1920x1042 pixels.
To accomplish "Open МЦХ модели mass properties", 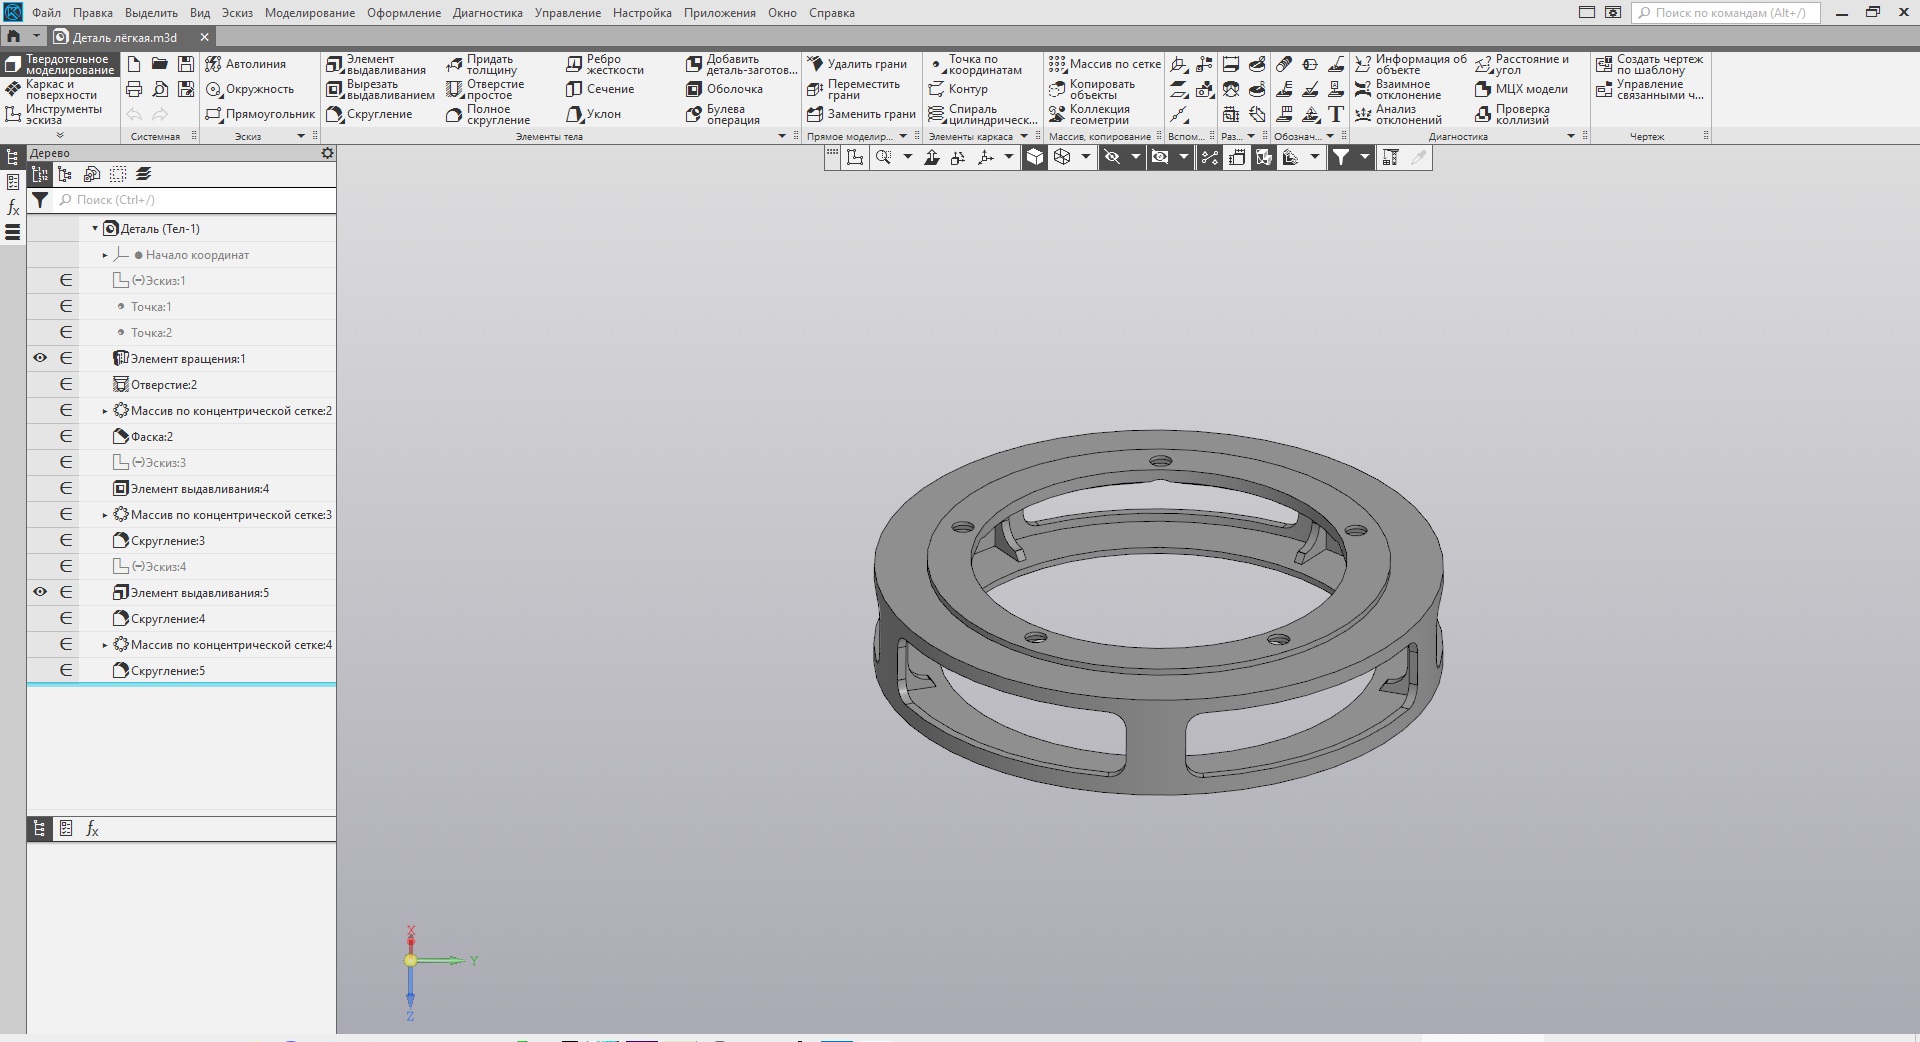I will tap(1522, 89).
